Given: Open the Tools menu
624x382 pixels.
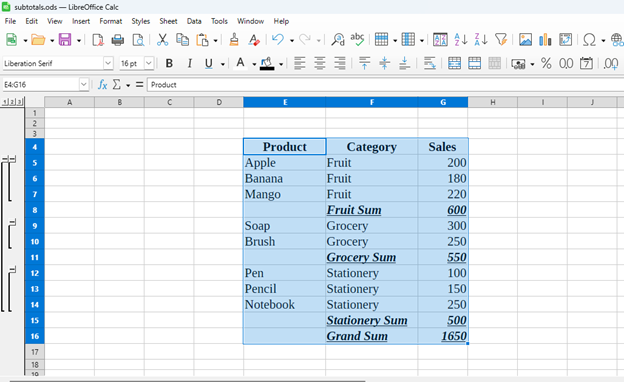Looking at the screenshot, I should point(219,21).
